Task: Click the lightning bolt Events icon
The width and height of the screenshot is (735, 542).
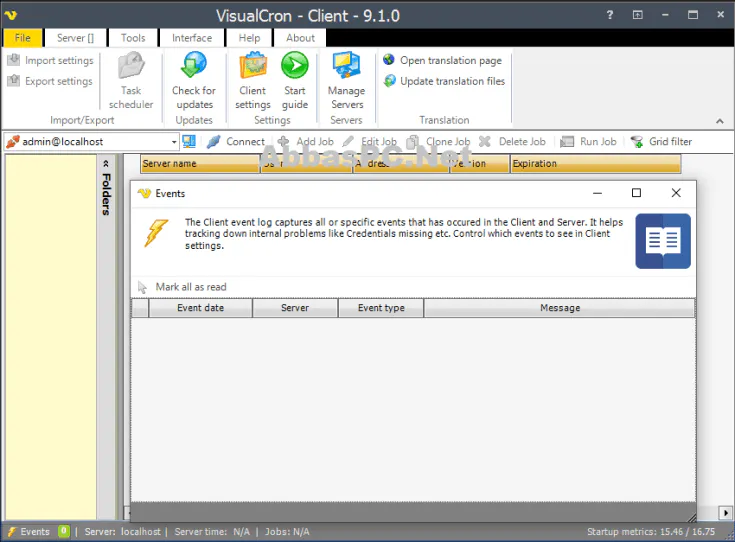Action: [156, 233]
